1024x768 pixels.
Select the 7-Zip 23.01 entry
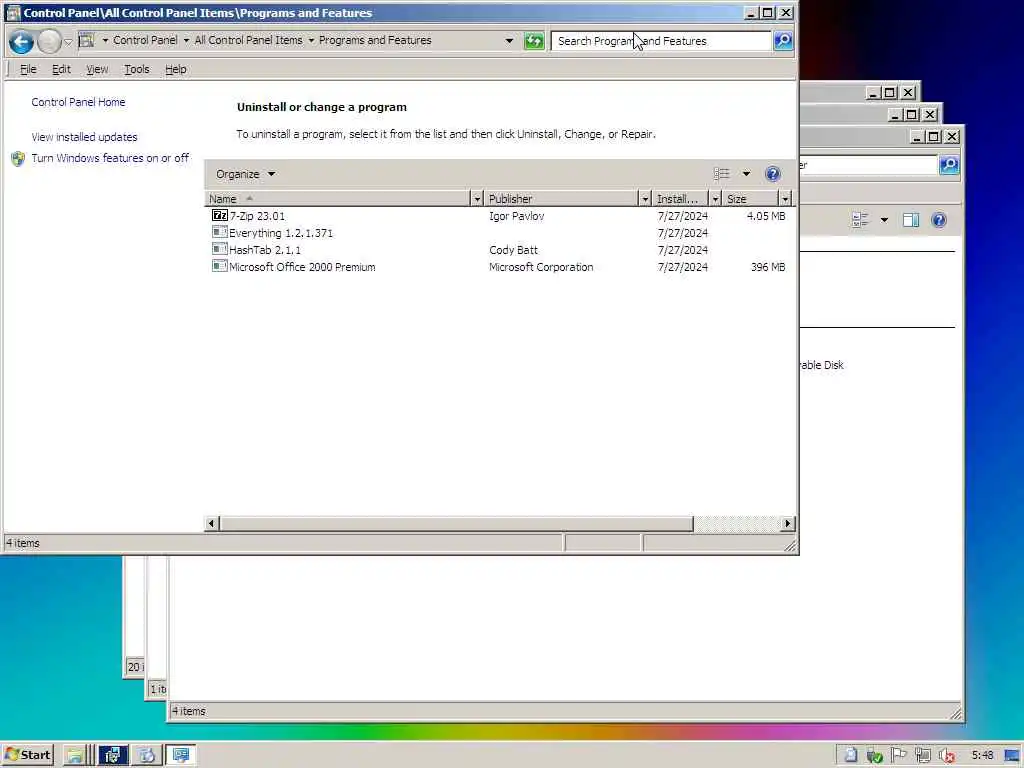tap(257, 216)
